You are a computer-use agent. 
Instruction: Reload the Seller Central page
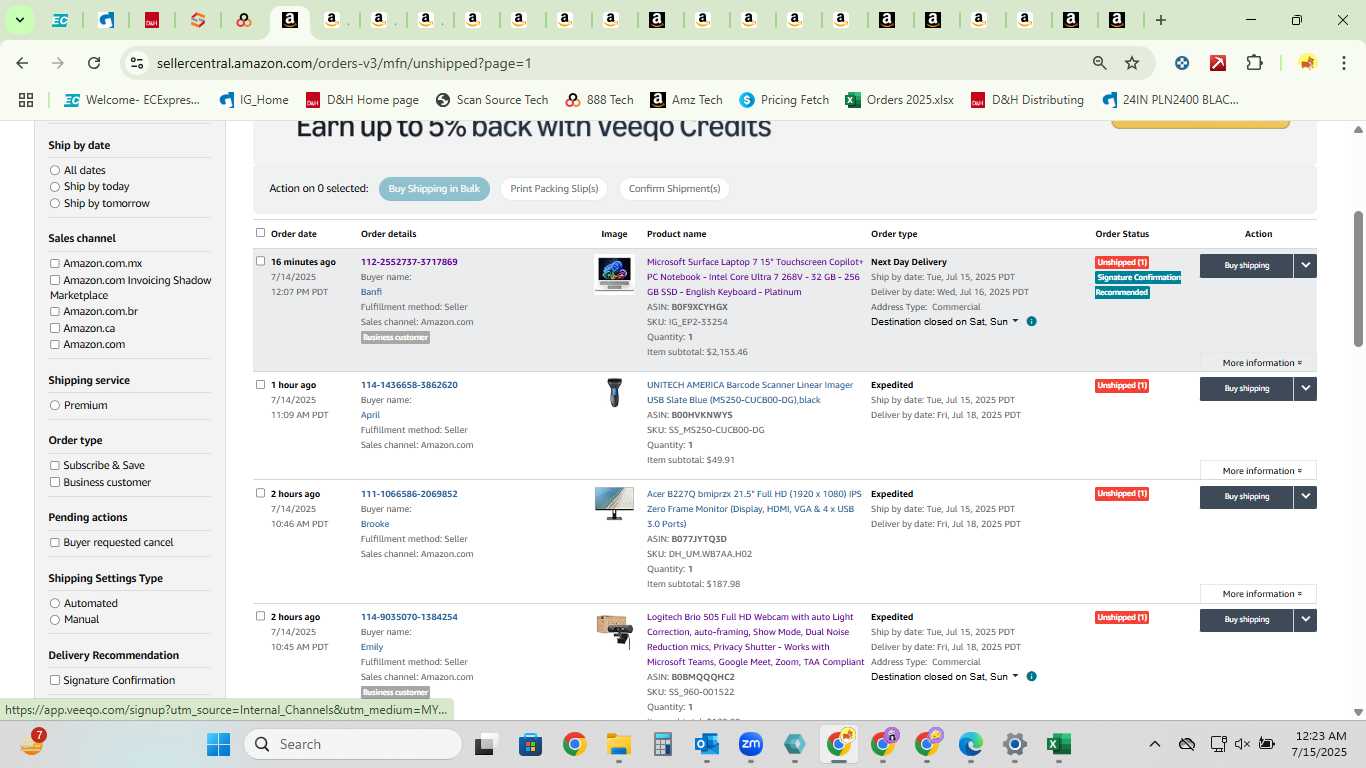point(94,63)
